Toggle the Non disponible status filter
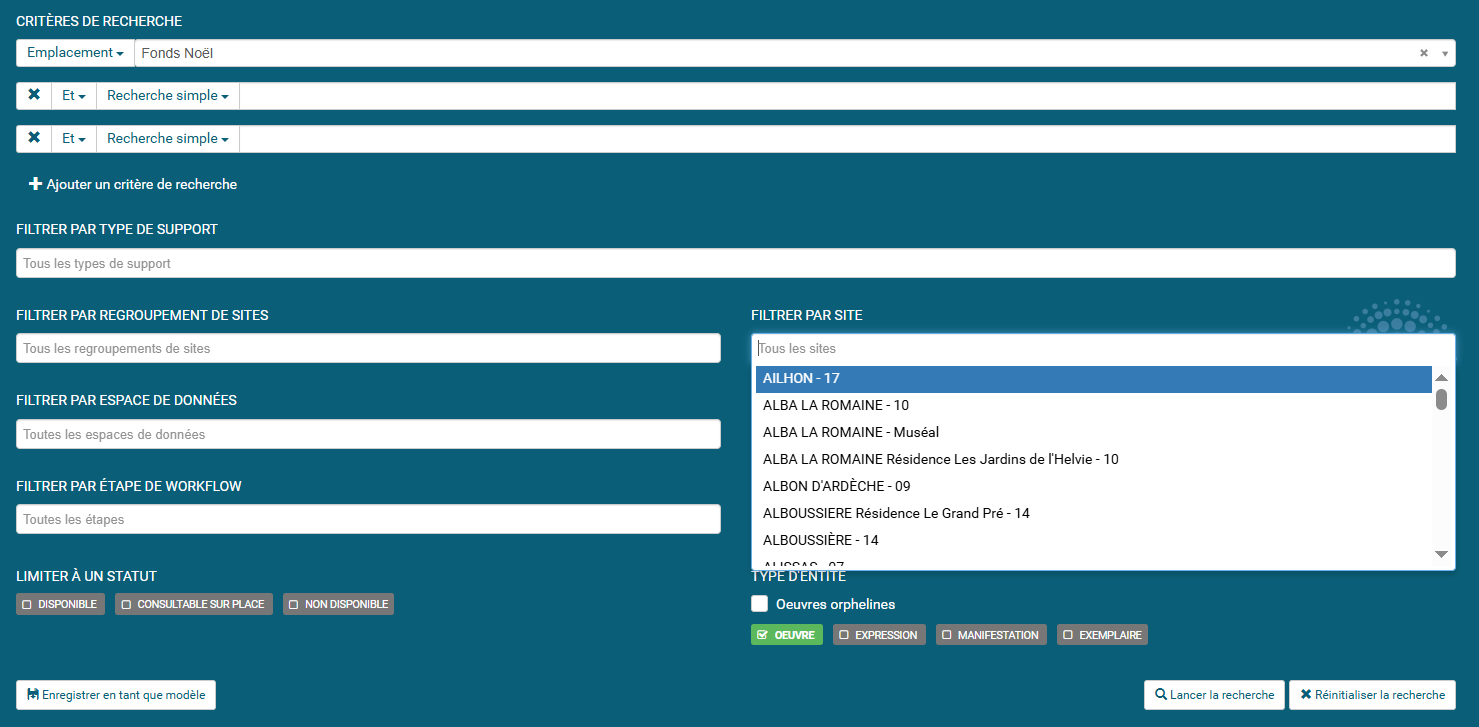 [338, 604]
